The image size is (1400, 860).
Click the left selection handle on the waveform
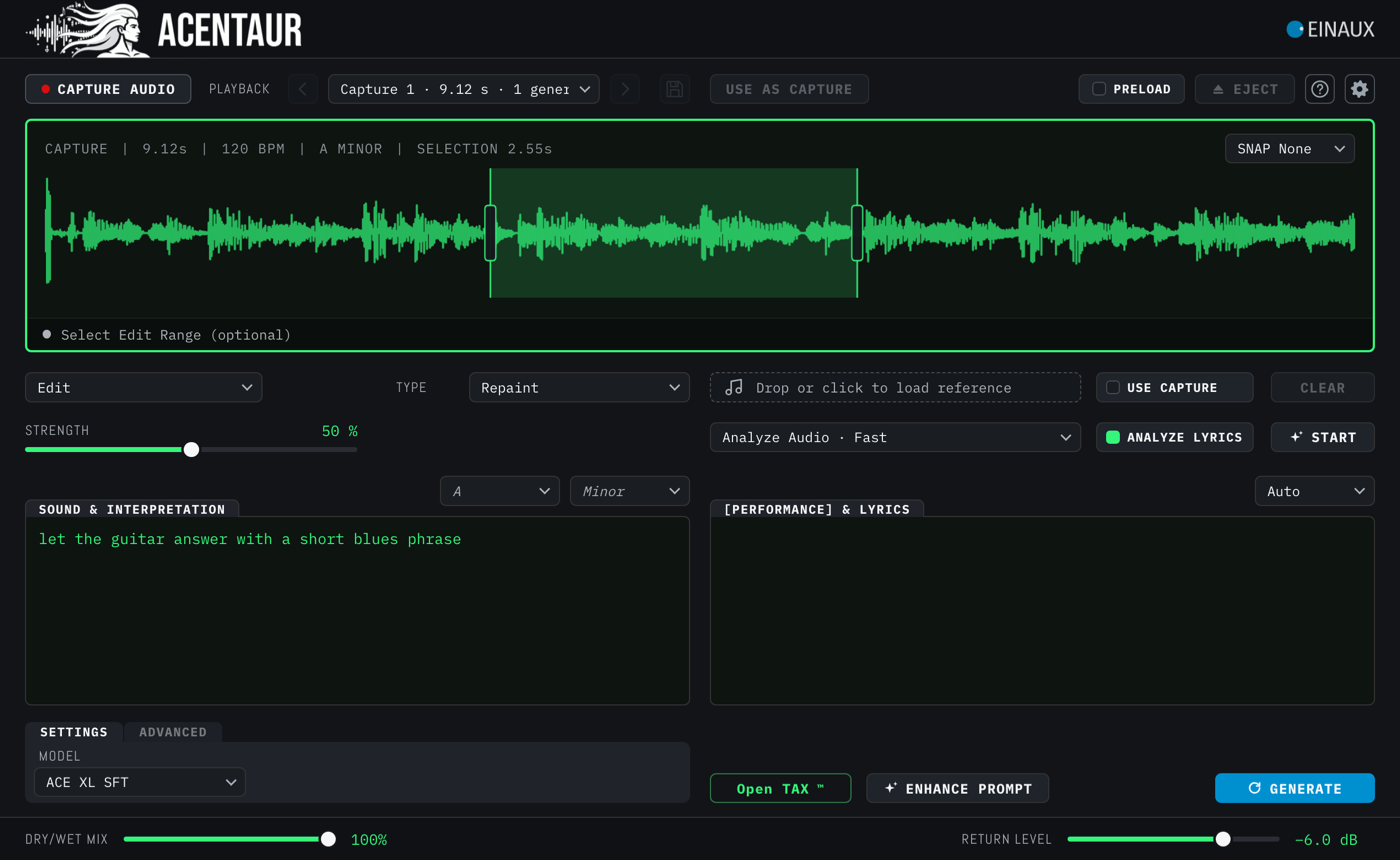[490, 232]
